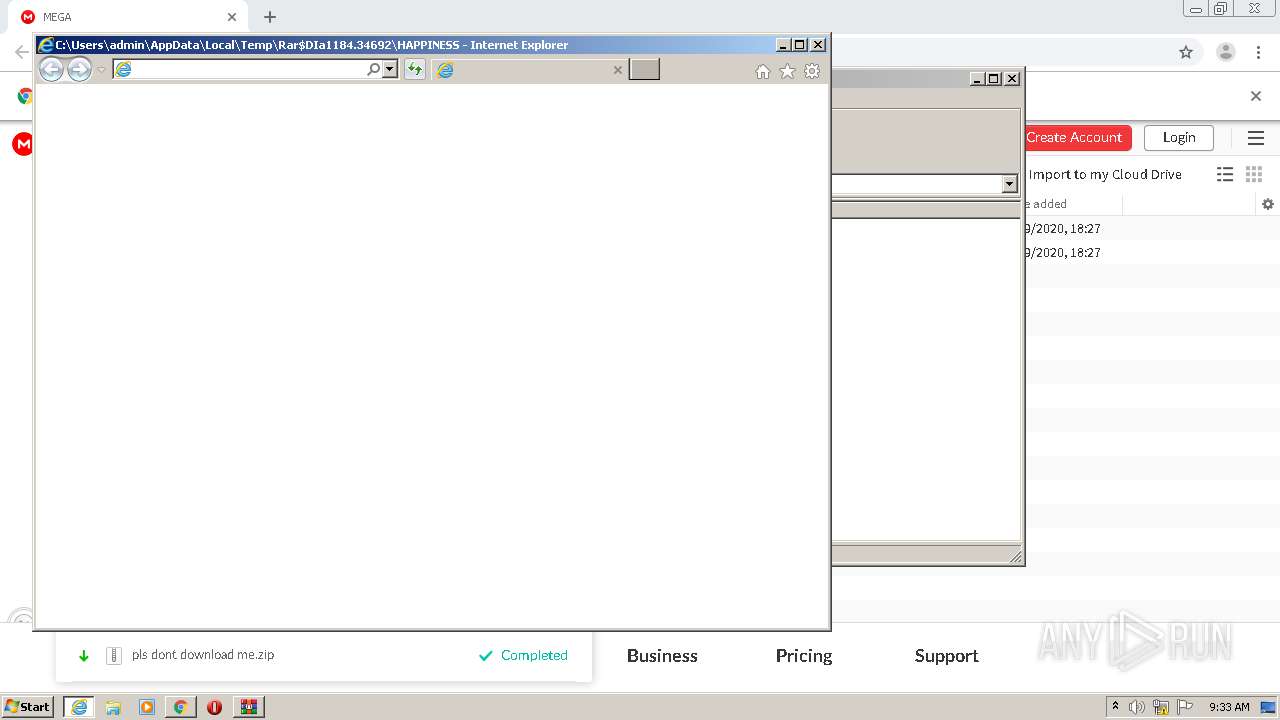Open a new tab in Internet Explorer
This screenshot has height=720, width=1280.
coord(644,69)
